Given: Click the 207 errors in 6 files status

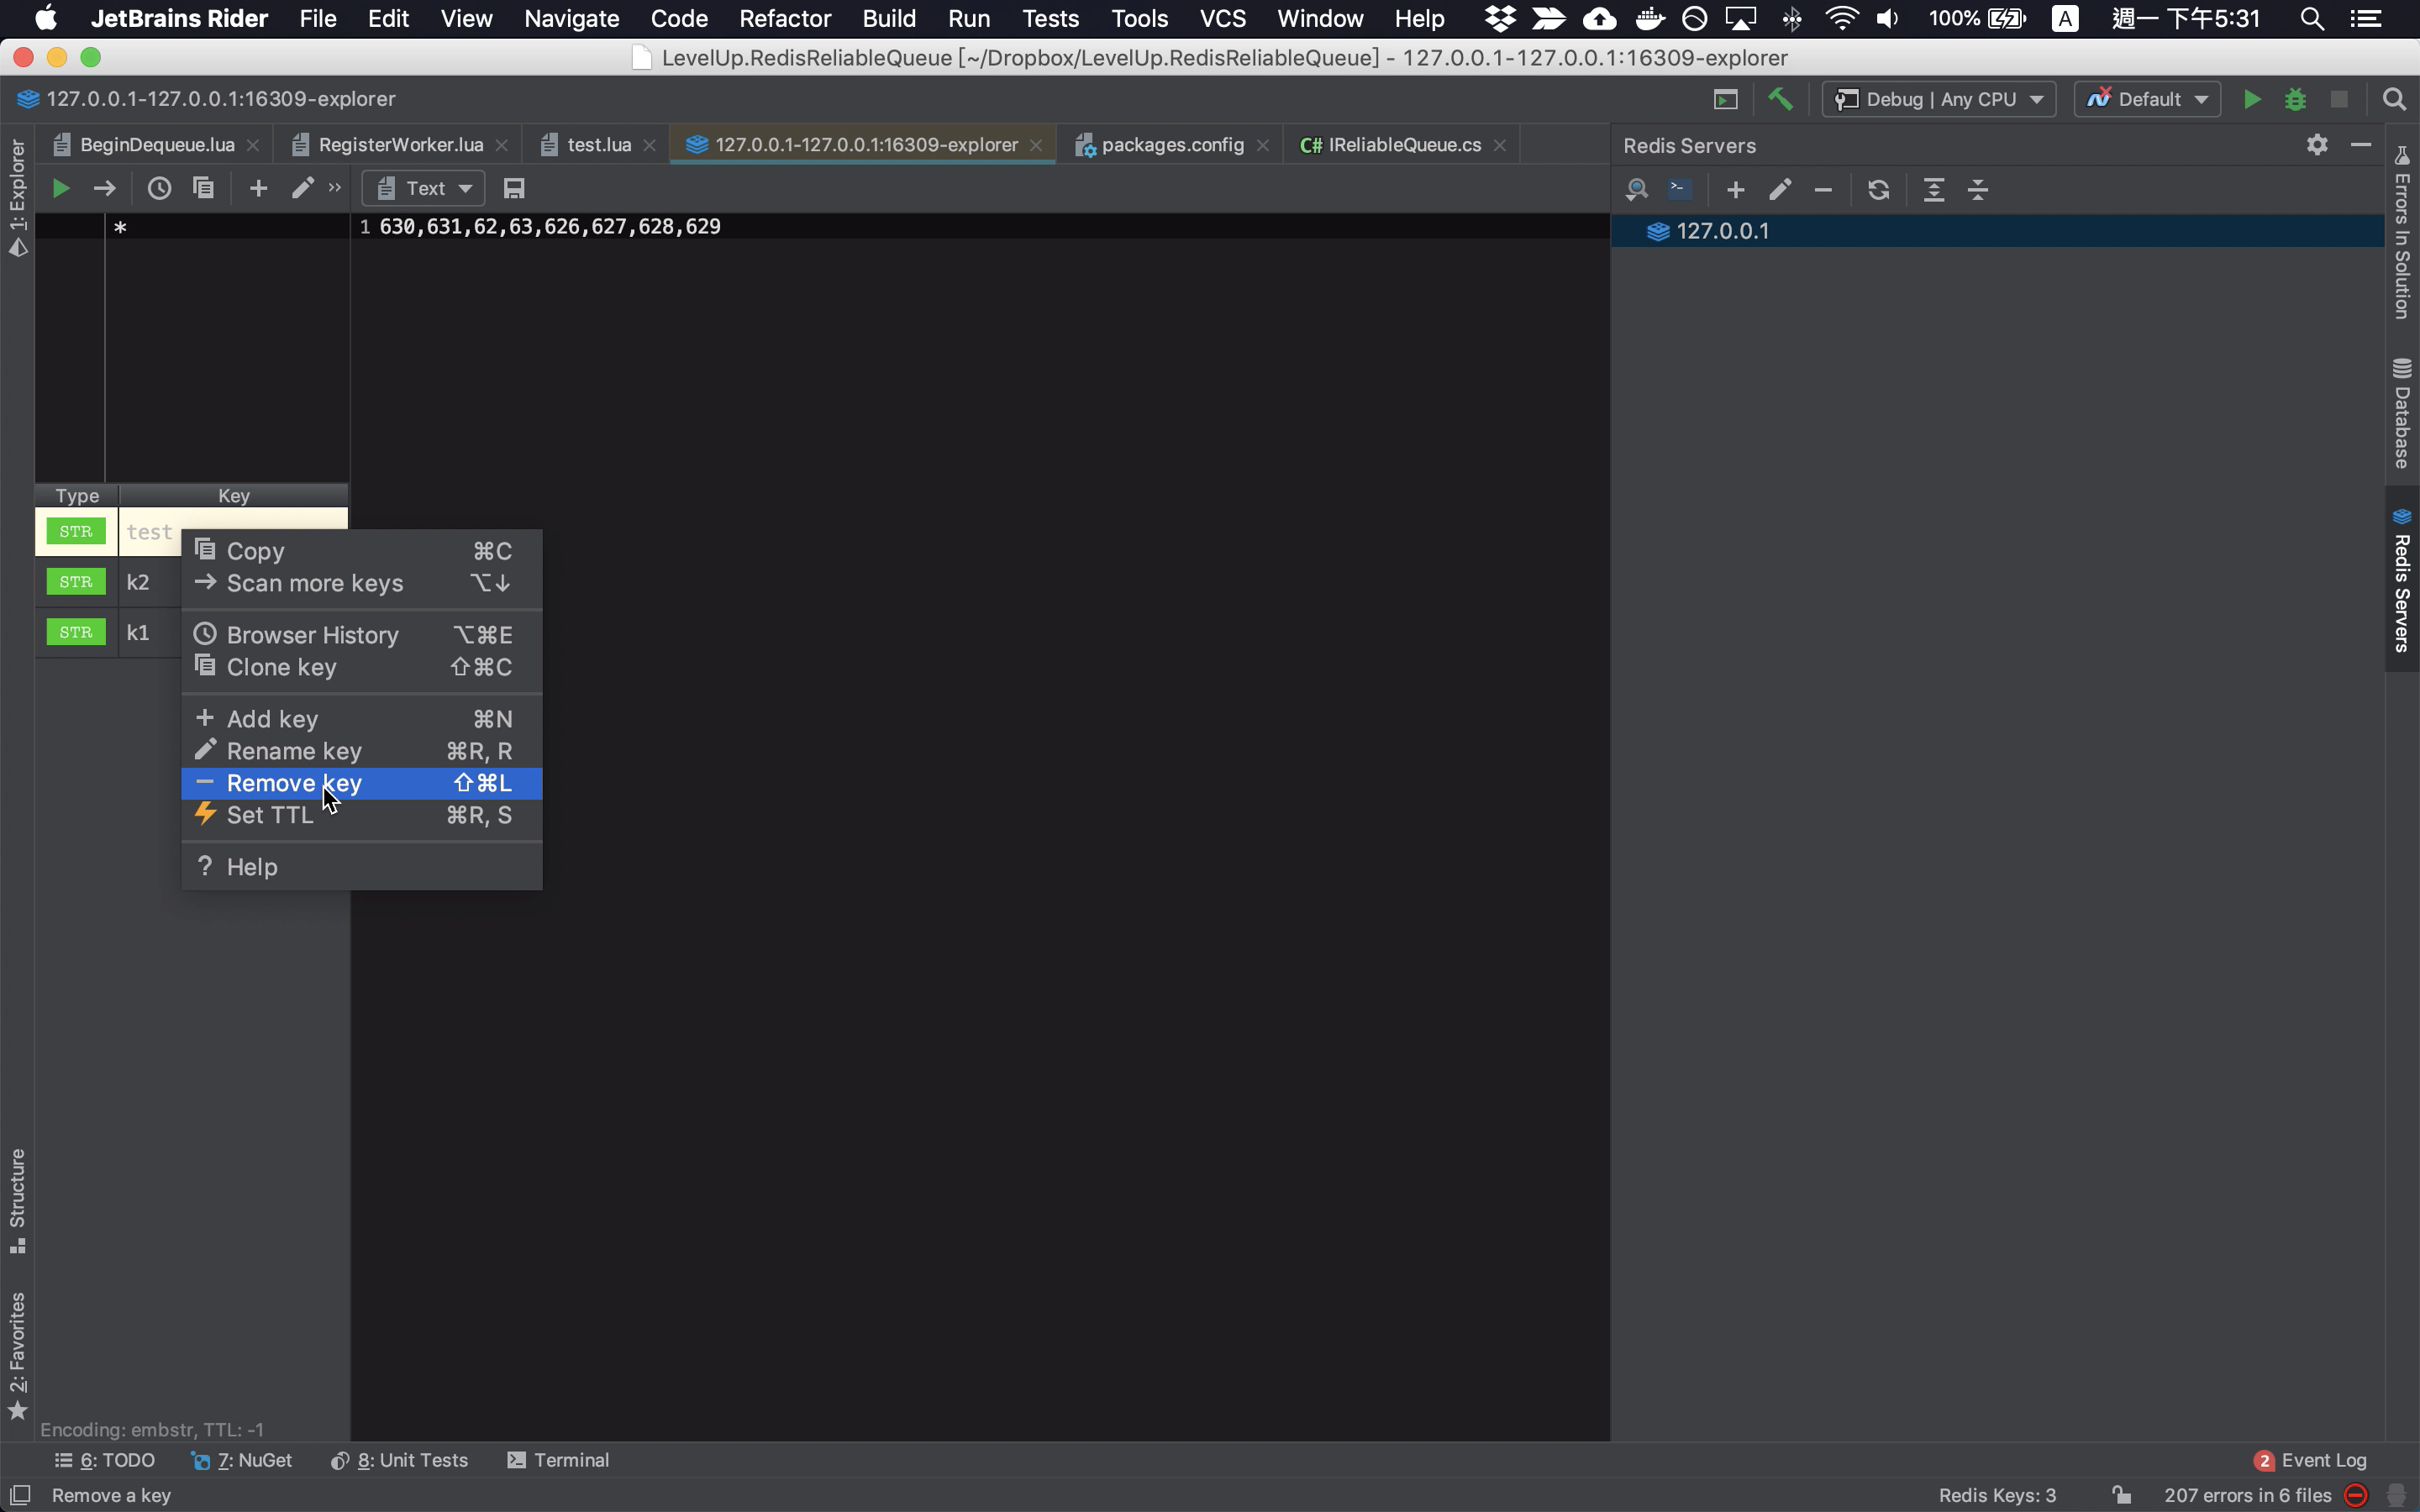Looking at the screenshot, I should (x=2247, y=1495).
